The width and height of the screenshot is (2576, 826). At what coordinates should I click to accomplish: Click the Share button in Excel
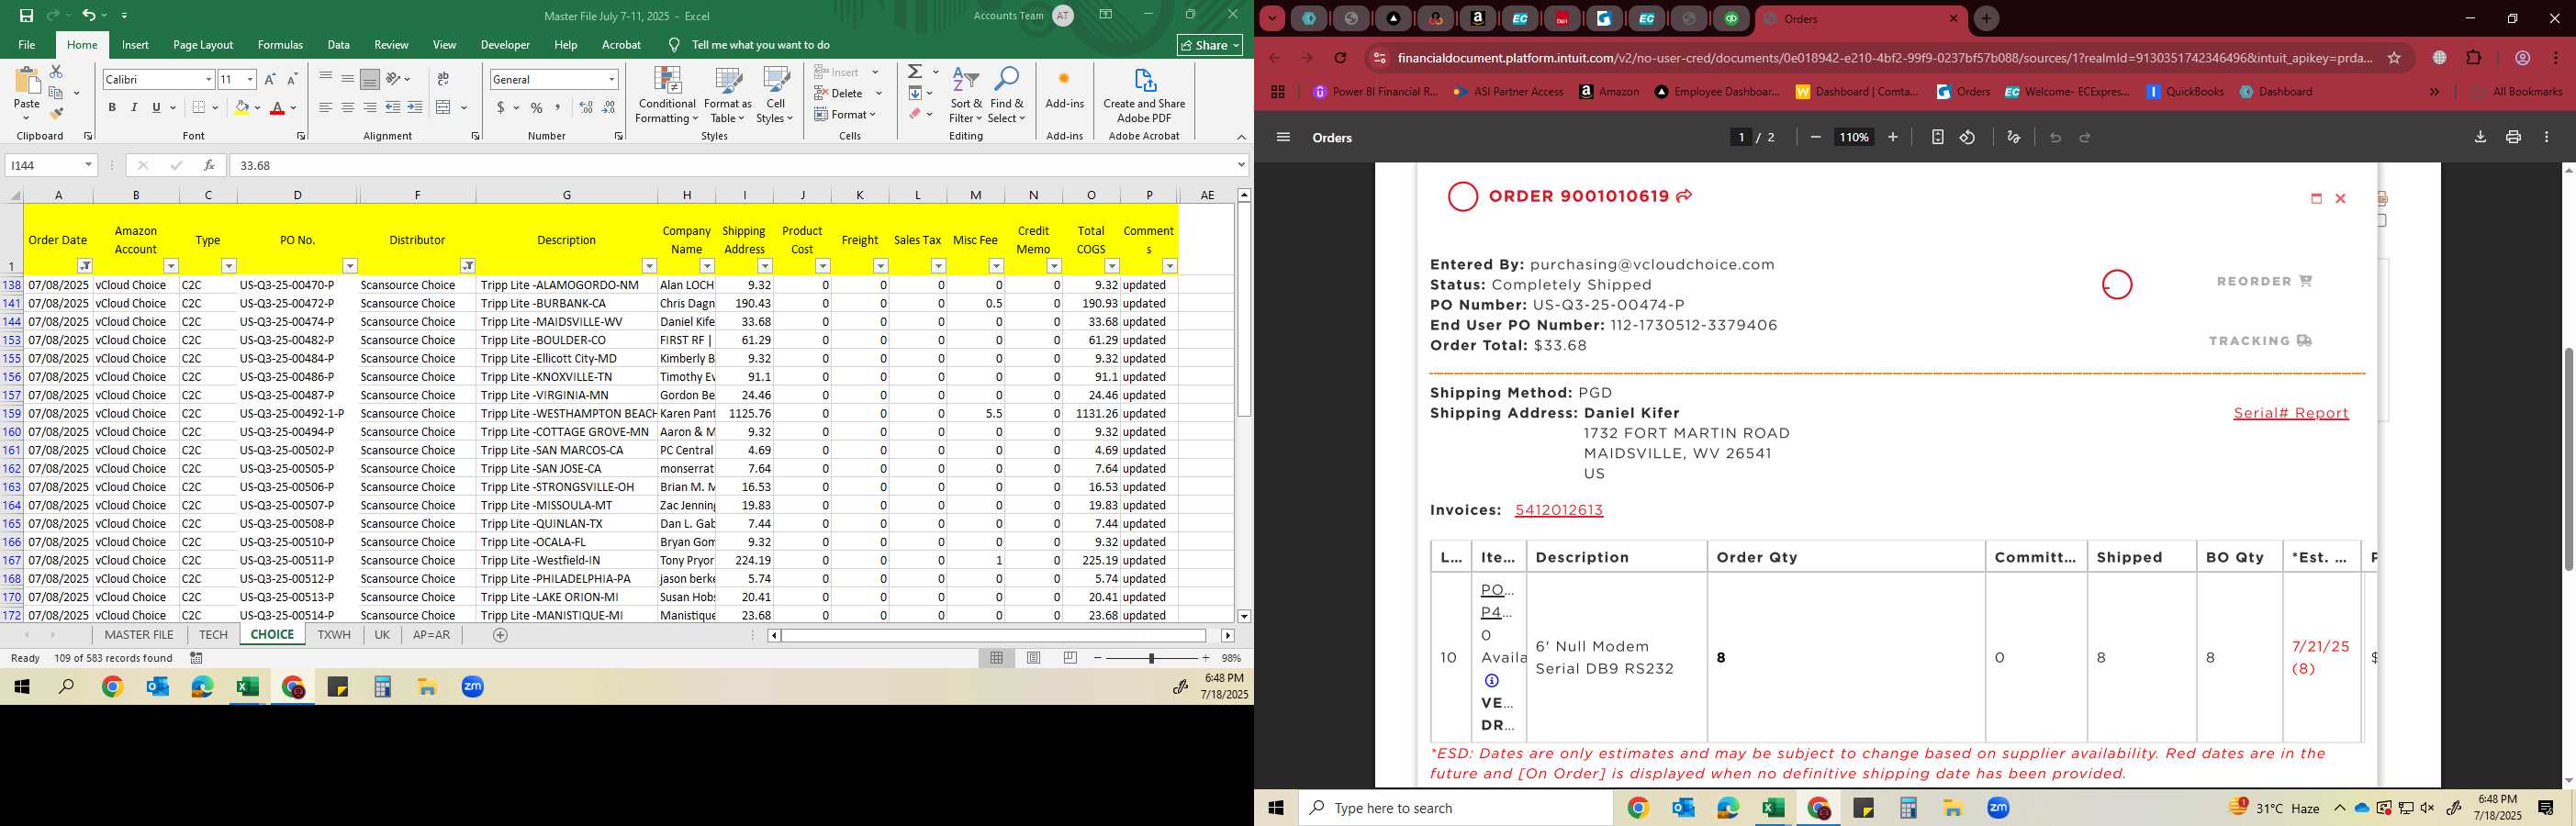coord(1210,45)
